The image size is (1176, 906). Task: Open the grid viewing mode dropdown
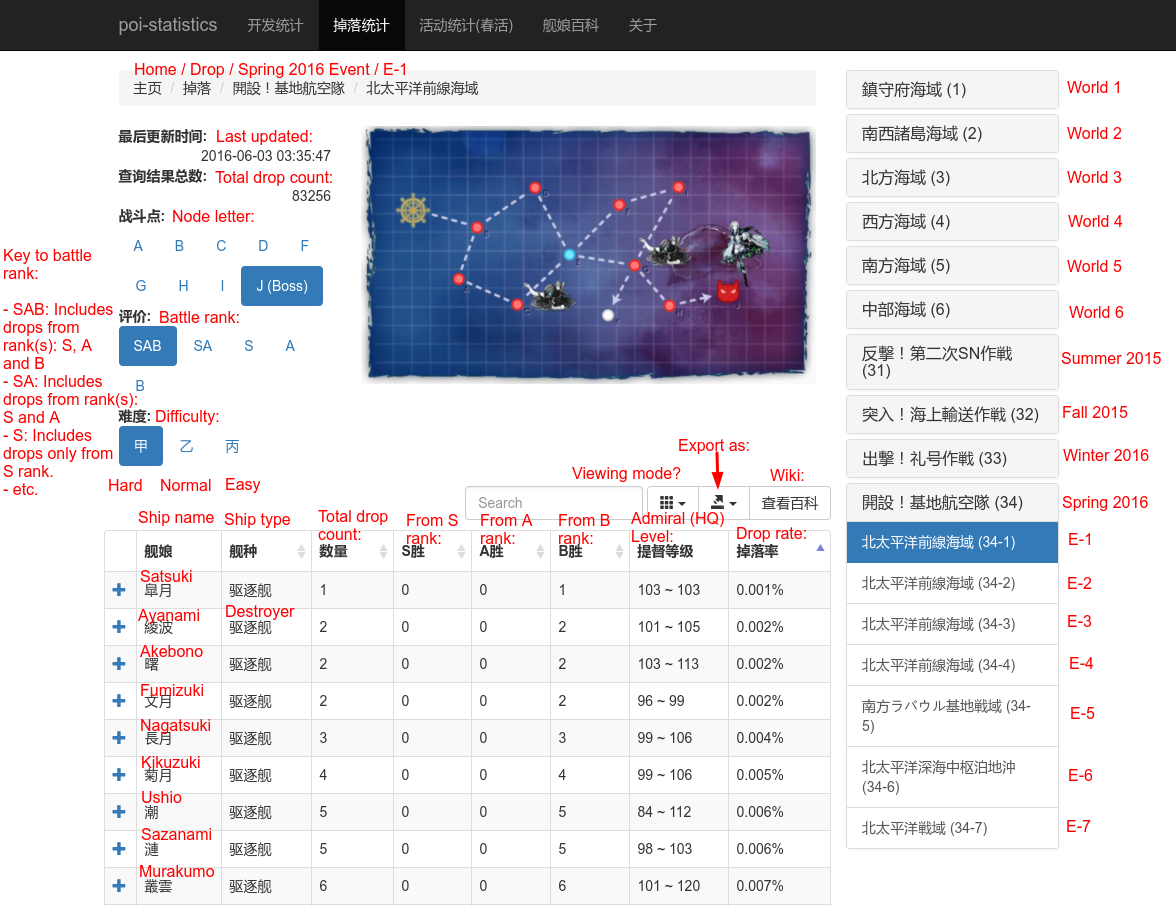(672, 502)
